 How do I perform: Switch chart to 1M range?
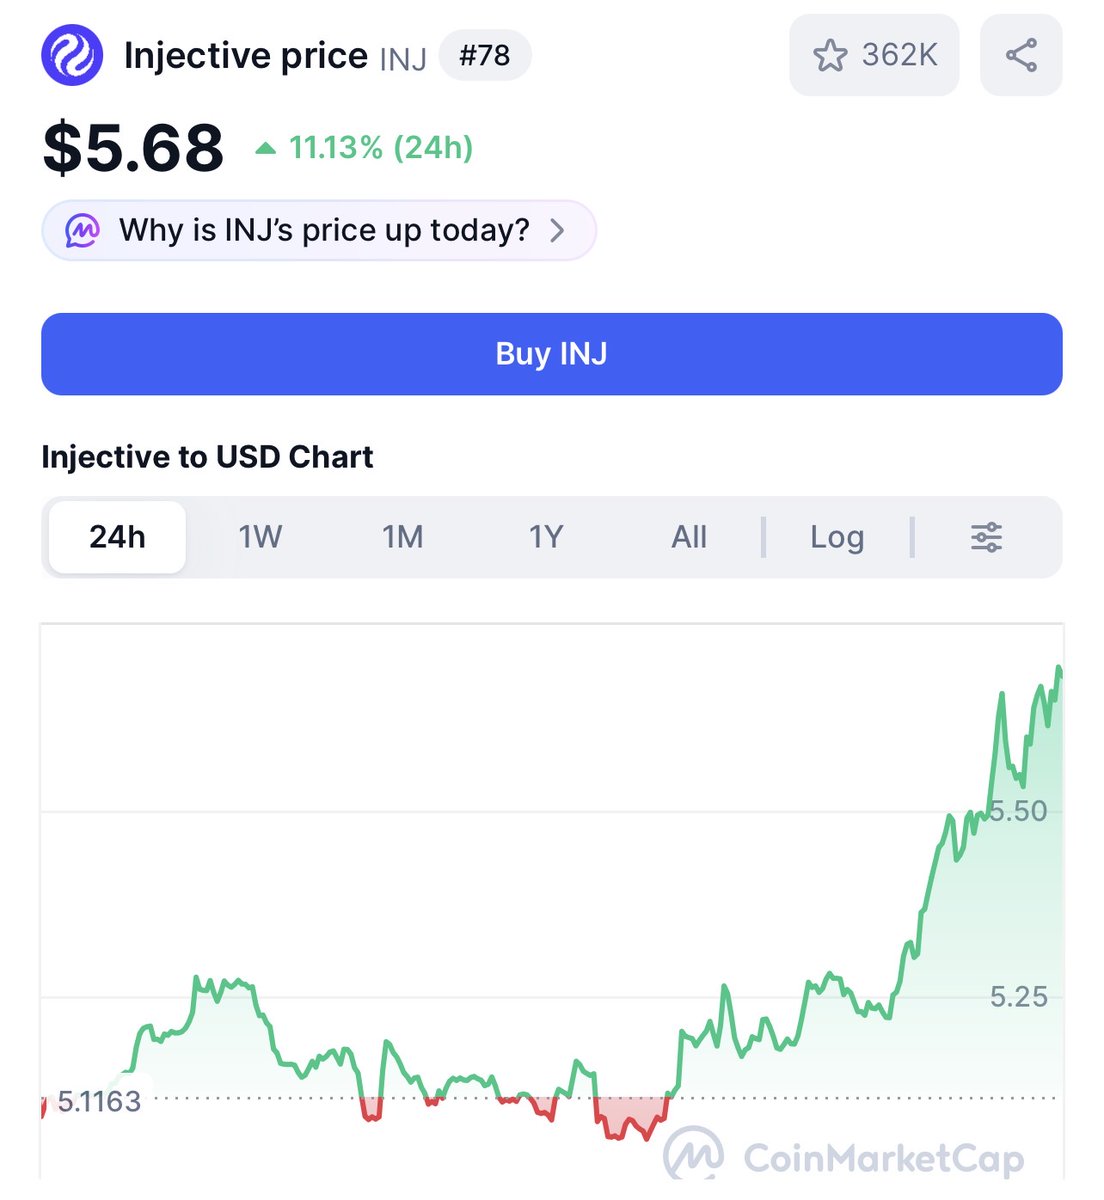tap(403, 537)
